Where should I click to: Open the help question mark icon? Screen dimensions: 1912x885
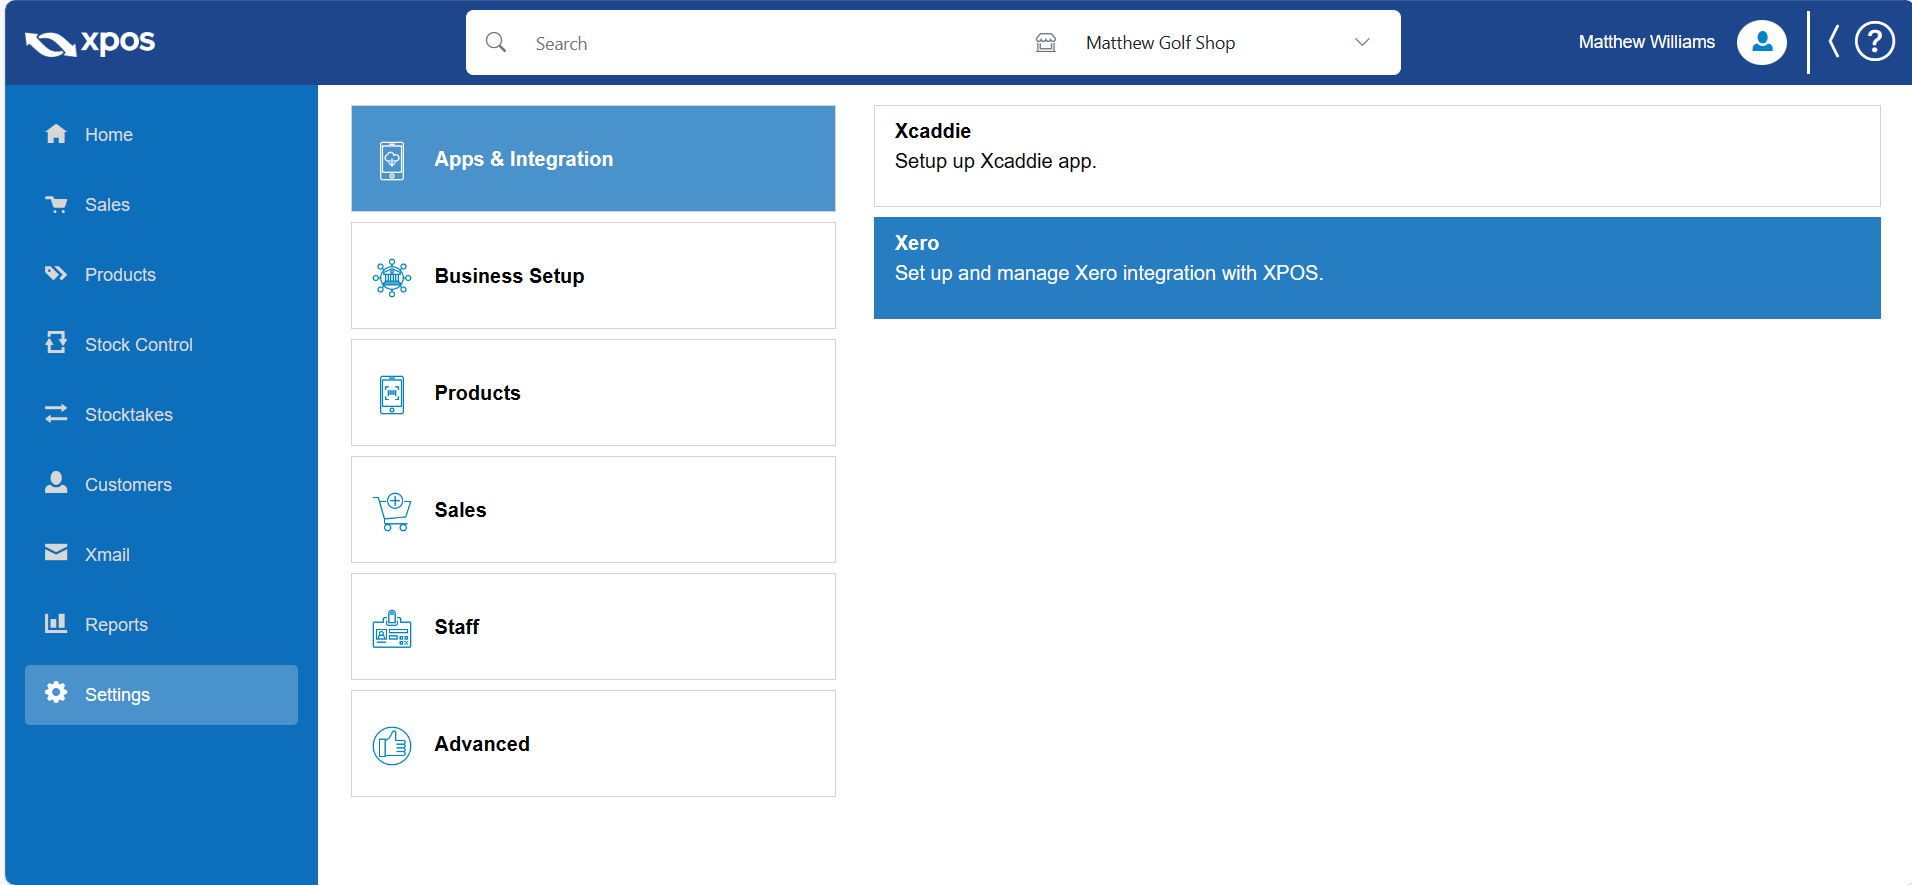(1875, 42)
